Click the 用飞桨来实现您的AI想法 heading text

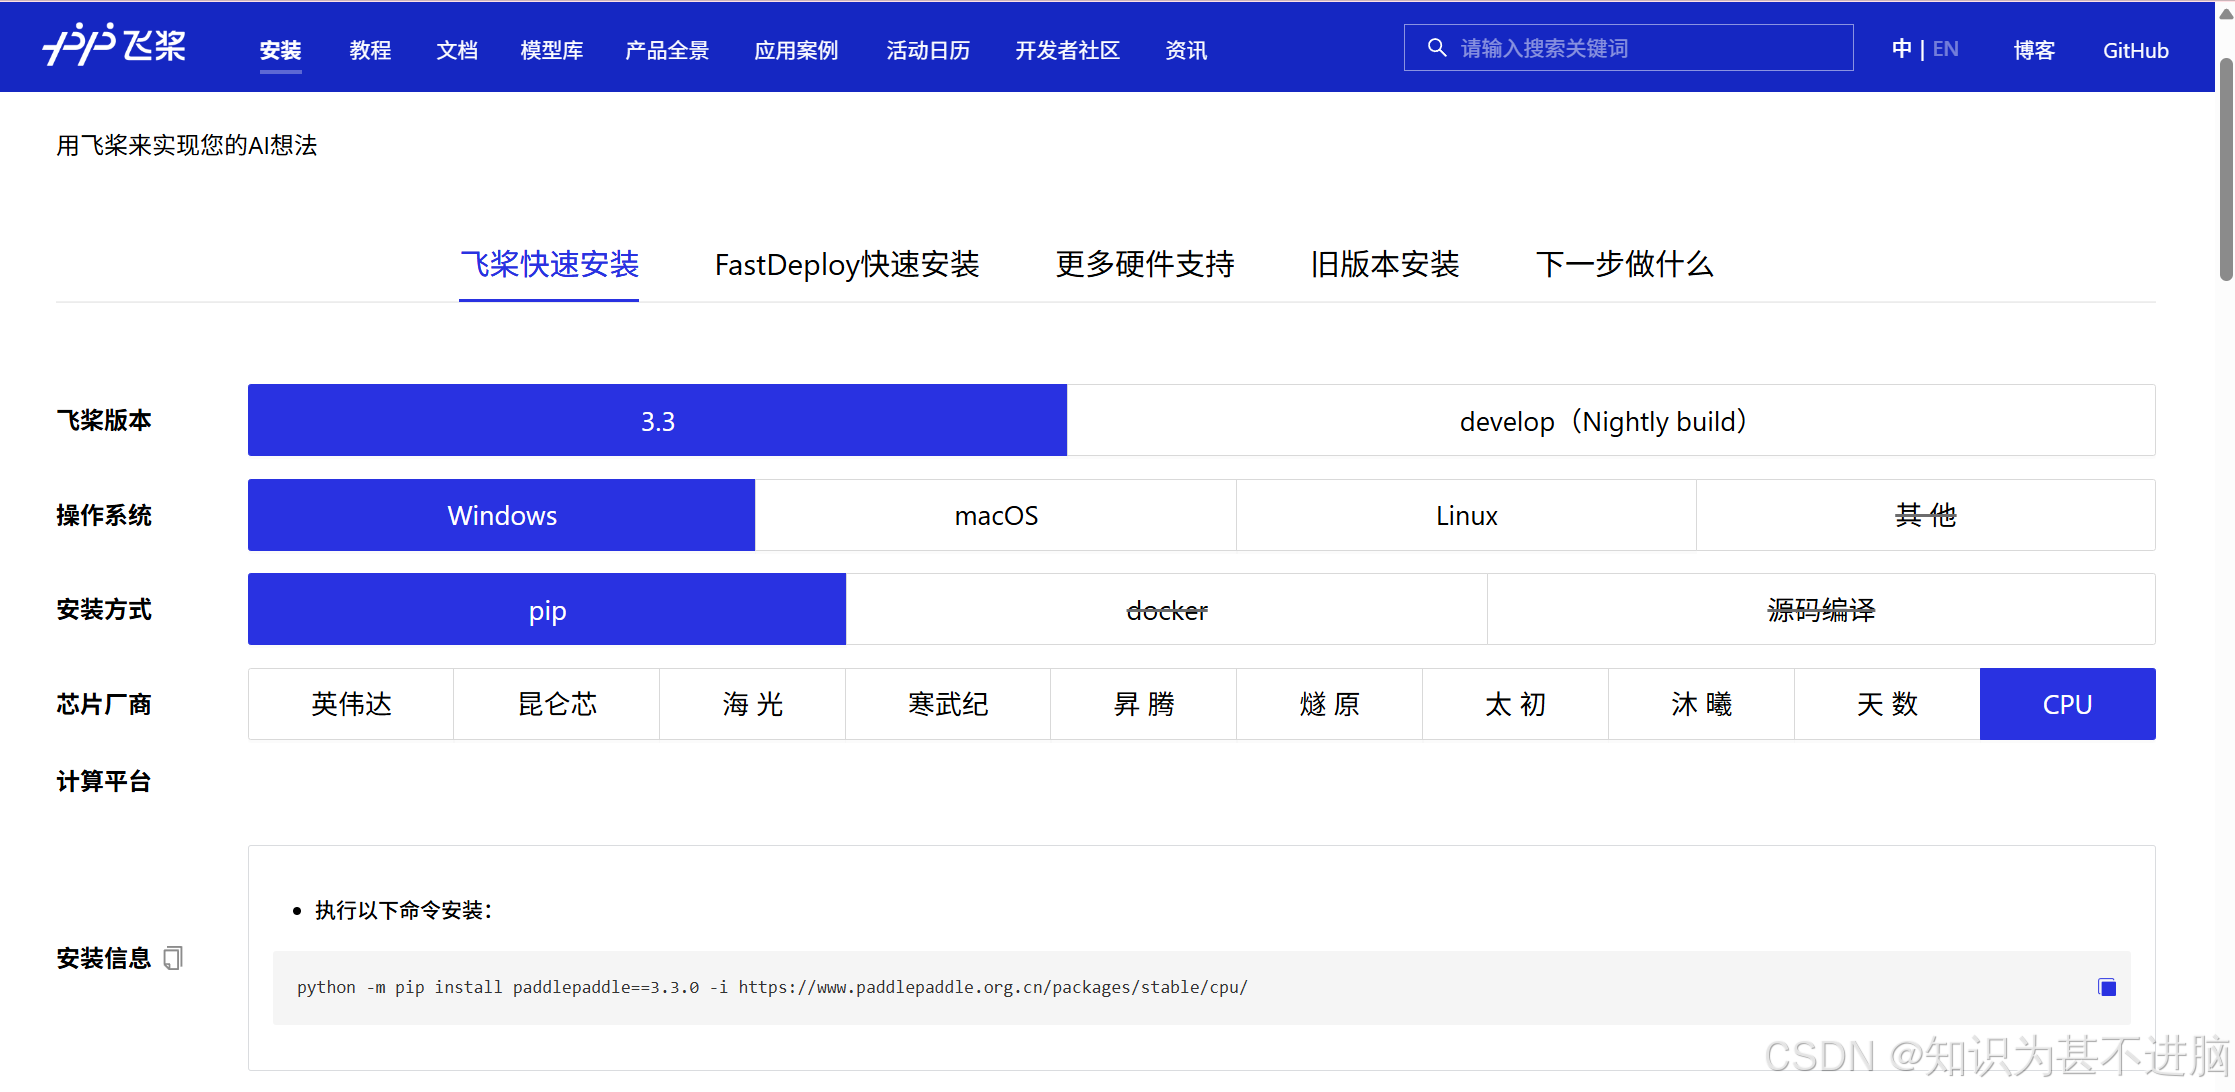tap(187, 146)
